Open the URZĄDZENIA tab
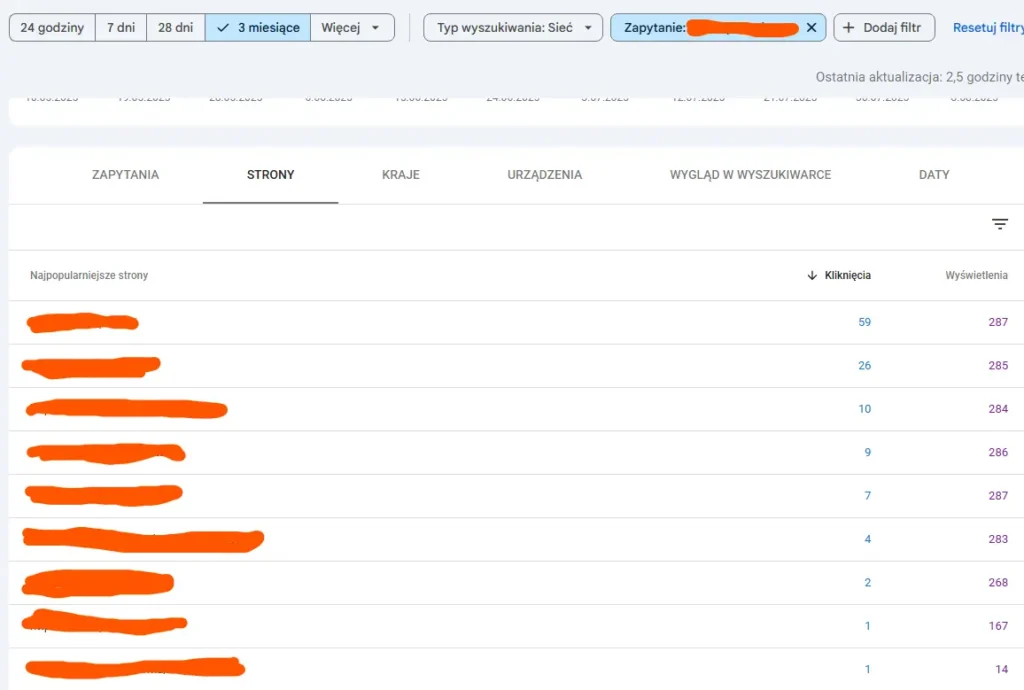 [544, 175]
